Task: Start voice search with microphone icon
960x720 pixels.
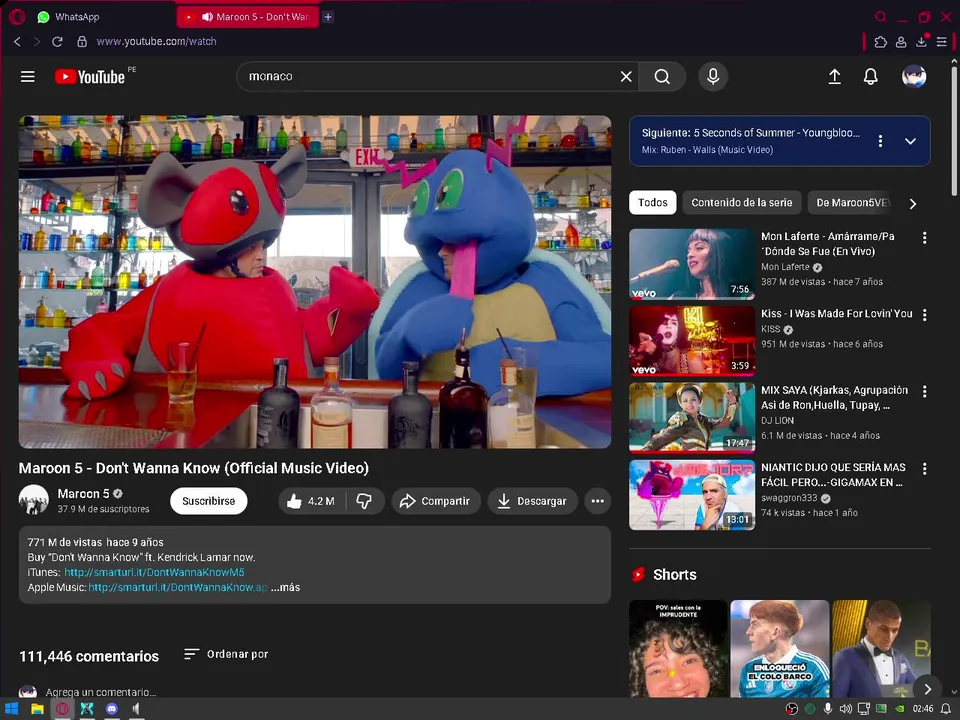Action: click(x=713, y=77)
